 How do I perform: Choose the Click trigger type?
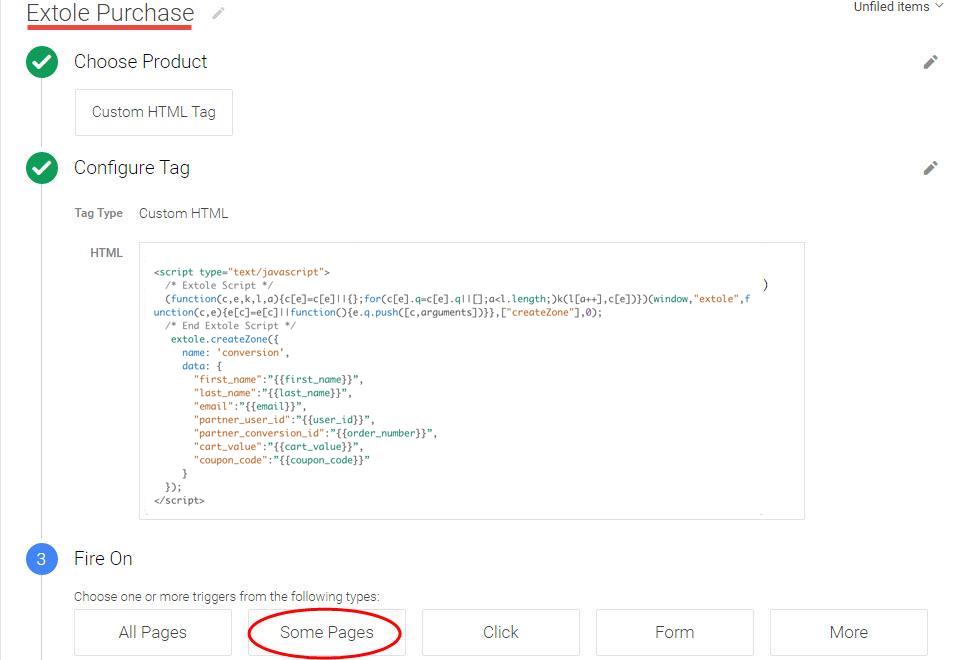(501, 632)
